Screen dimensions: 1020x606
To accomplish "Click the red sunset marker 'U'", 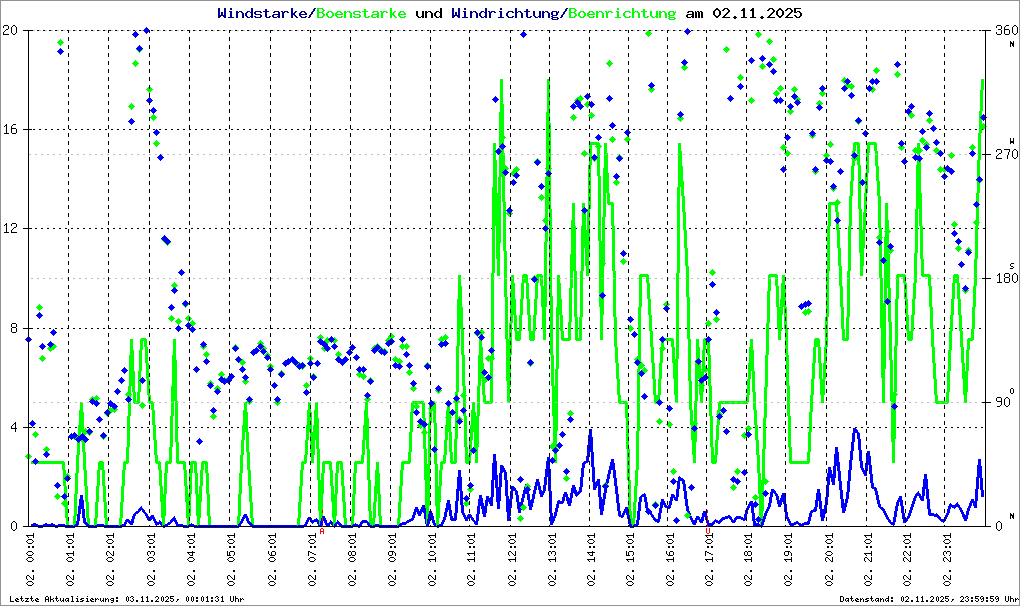I will click(x=708, y=531).
